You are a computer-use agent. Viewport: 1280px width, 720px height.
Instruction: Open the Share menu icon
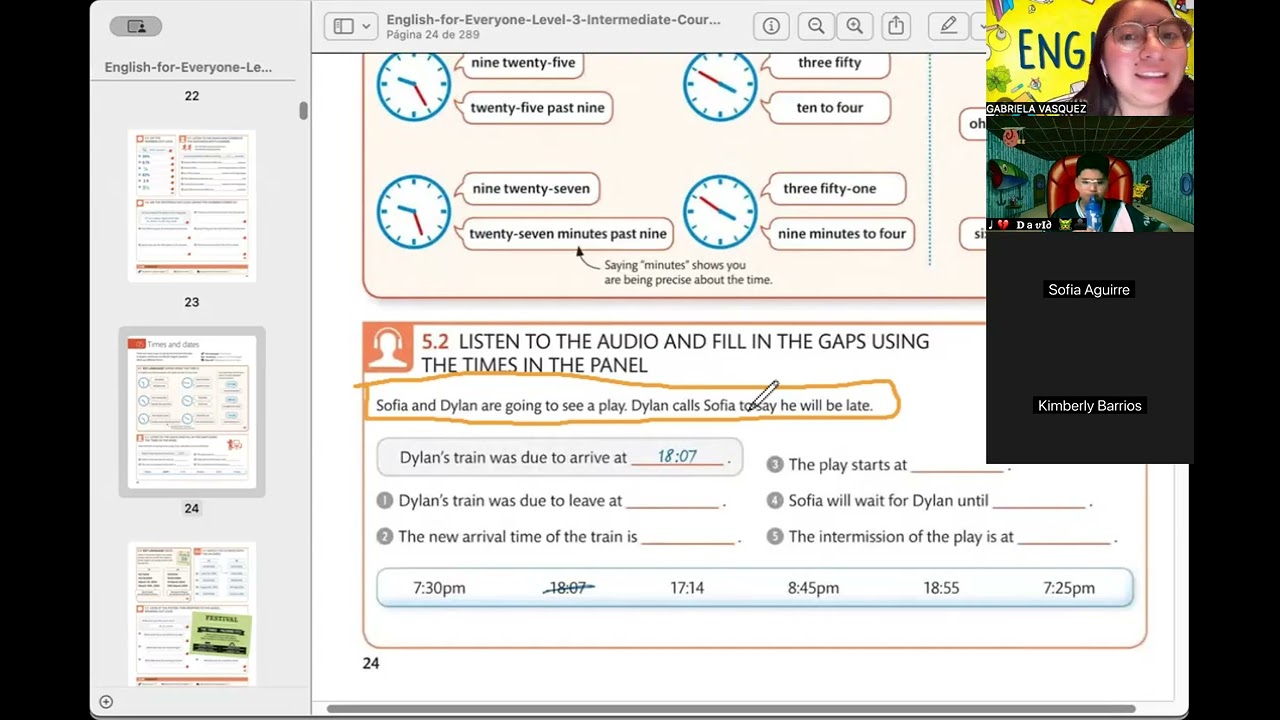[896, 26]
